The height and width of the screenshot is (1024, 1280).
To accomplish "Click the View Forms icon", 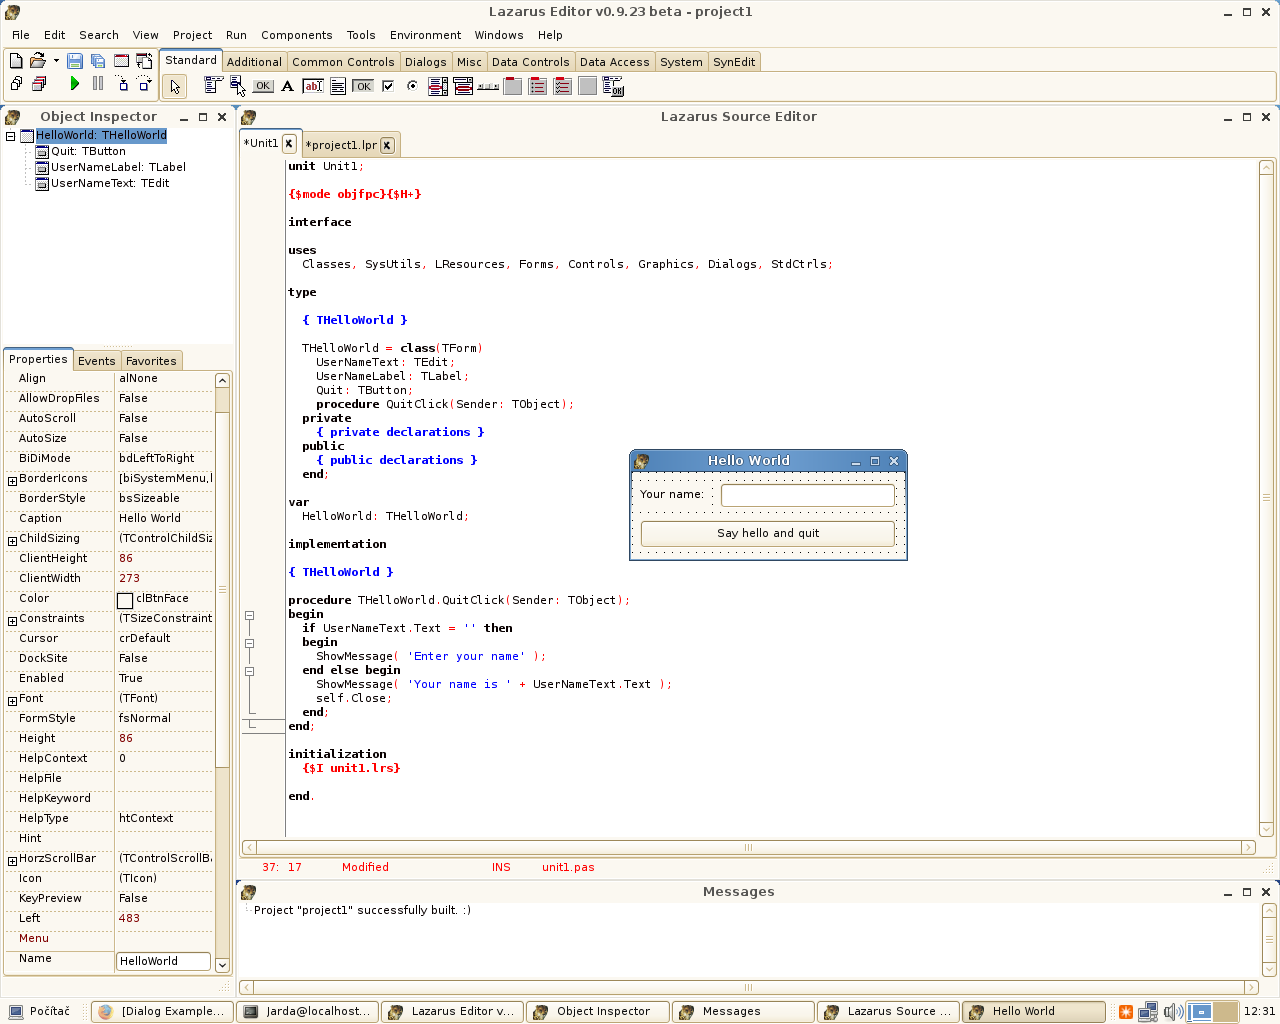I will coord(39,84).
